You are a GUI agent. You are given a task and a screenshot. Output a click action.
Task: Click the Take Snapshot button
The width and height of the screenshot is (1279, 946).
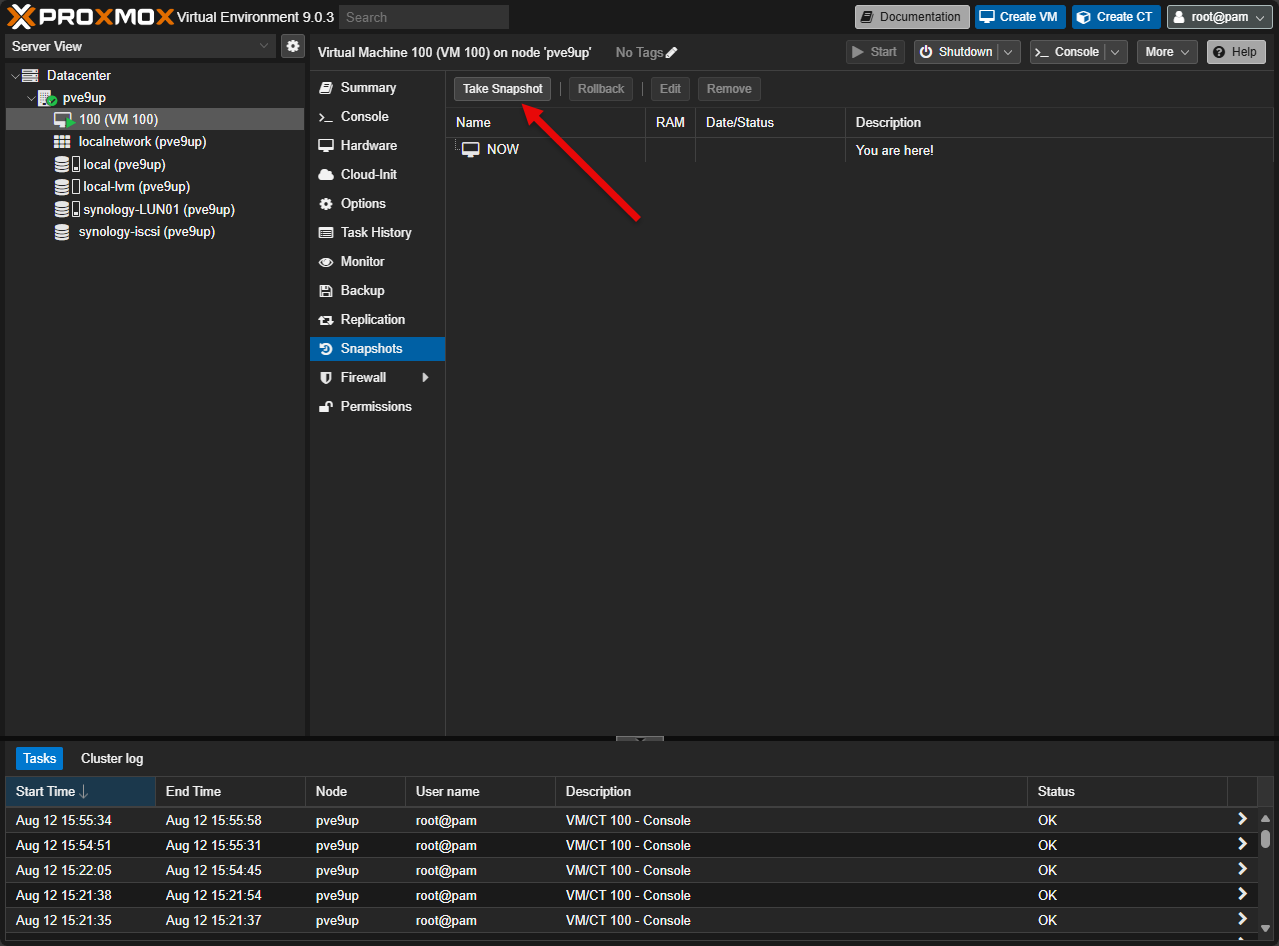coord(502,88)
